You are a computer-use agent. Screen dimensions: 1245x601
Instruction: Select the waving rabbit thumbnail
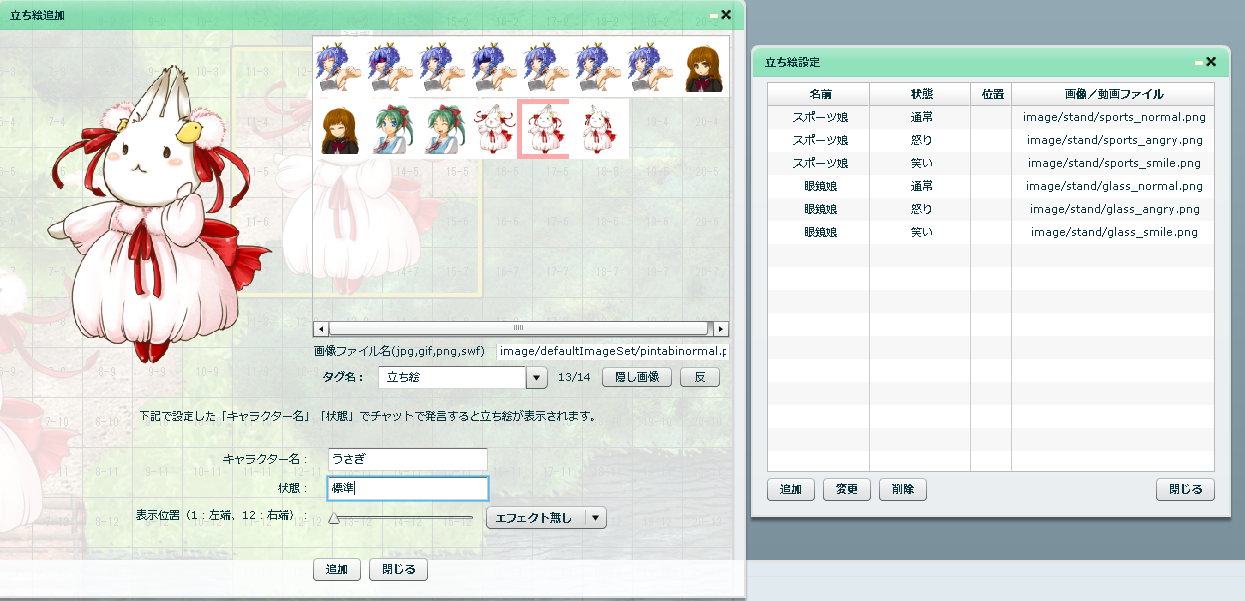(496, 131)
